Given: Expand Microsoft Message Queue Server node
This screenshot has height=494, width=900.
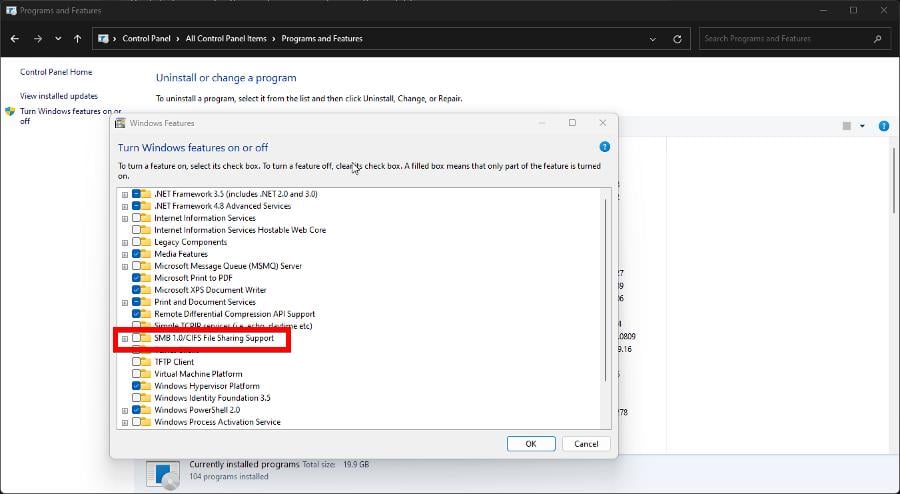Looking at the screenshot, I should pyautogui.click(x=125, y=267).
